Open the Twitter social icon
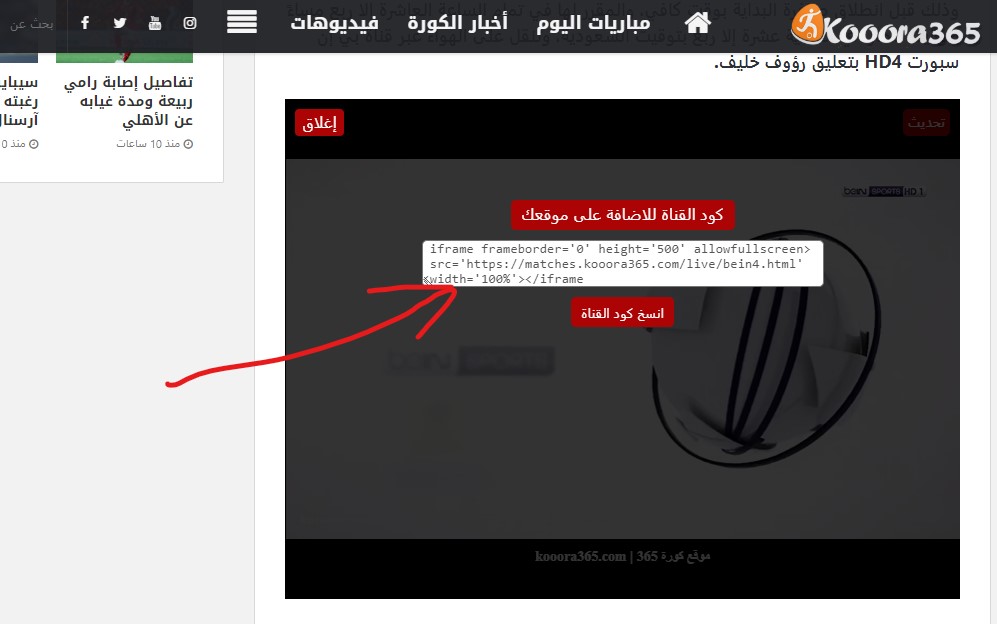Image resolution: width=997 pixels, height=624 pixels. (120, 23)
